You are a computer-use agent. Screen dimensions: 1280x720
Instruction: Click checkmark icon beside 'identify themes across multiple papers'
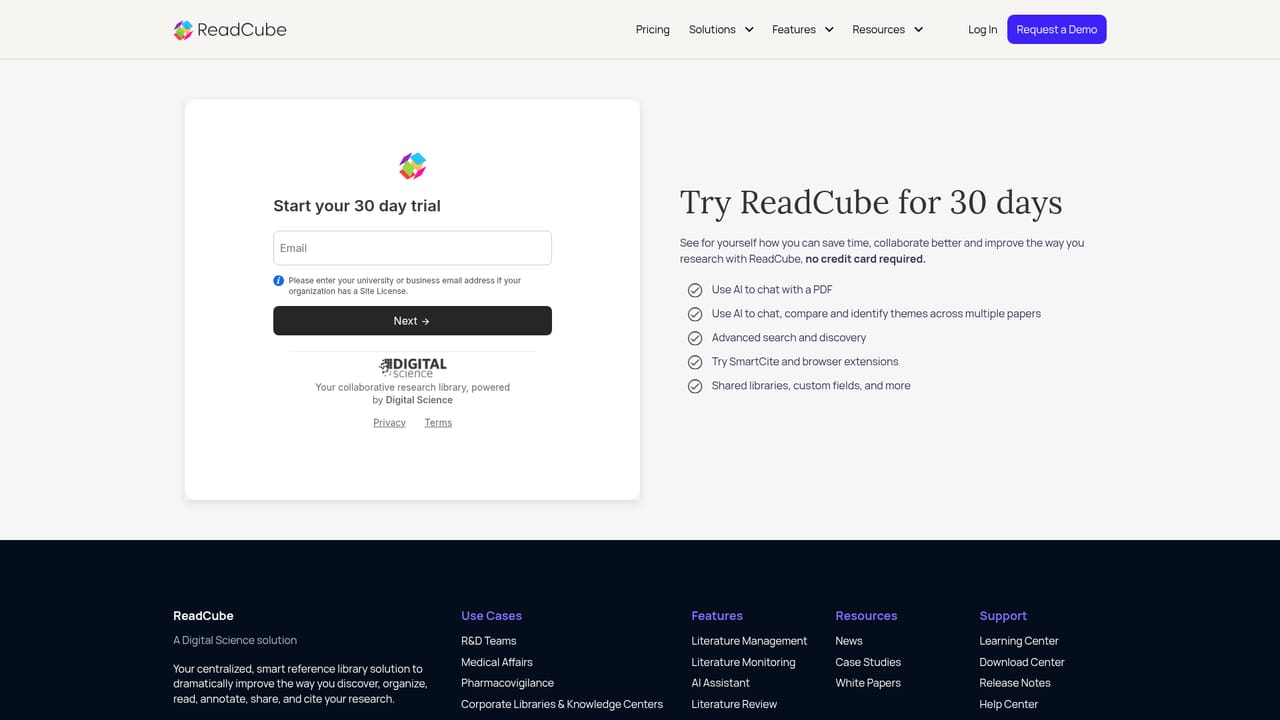pos(695,314)
